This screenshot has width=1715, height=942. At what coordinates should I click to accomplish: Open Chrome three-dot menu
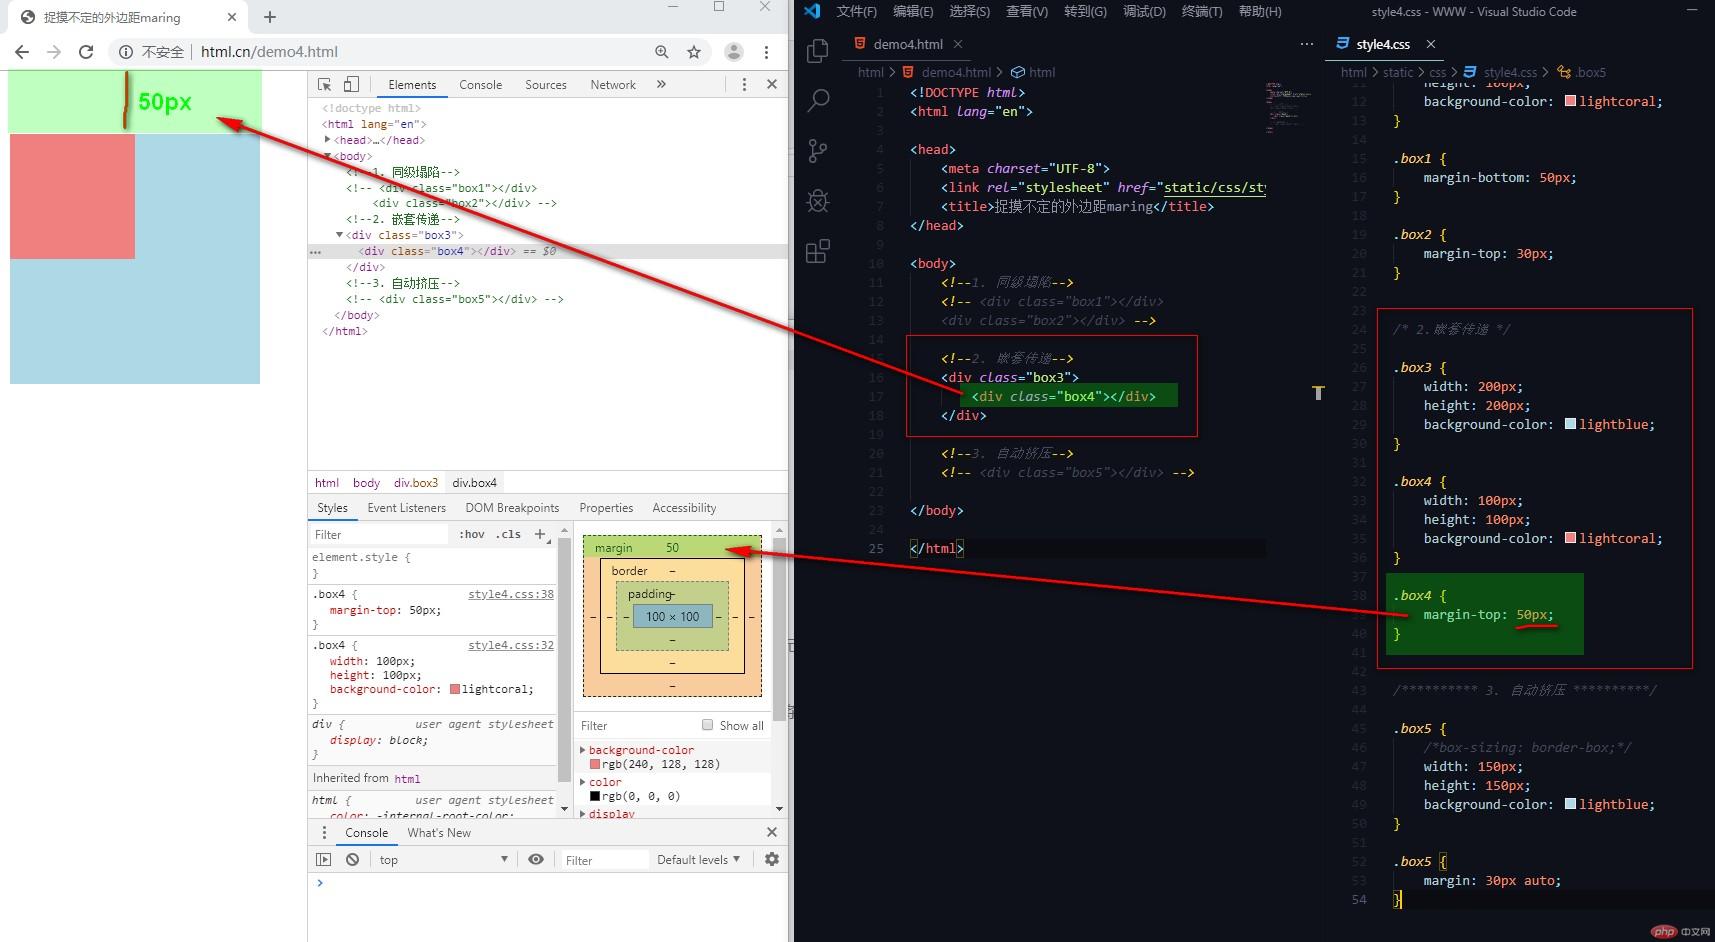(x=766, y=52)
